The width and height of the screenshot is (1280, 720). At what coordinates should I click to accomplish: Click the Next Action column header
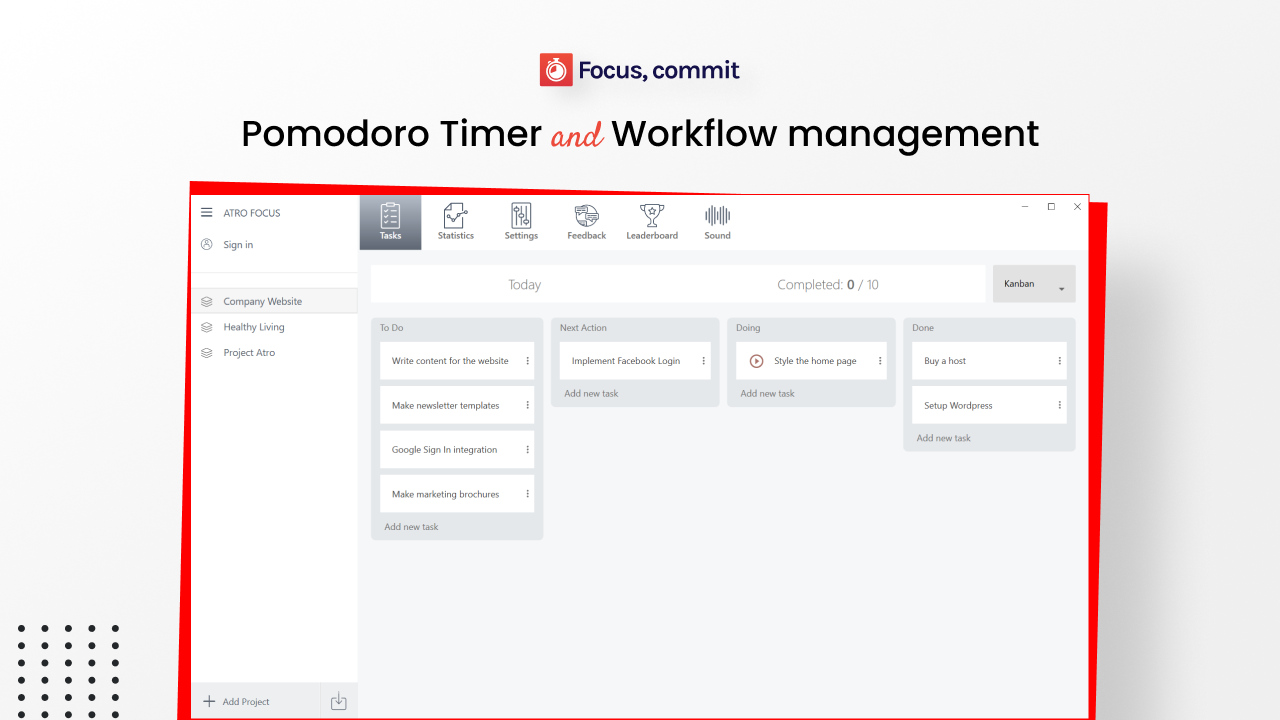click(x=583, y=328)
